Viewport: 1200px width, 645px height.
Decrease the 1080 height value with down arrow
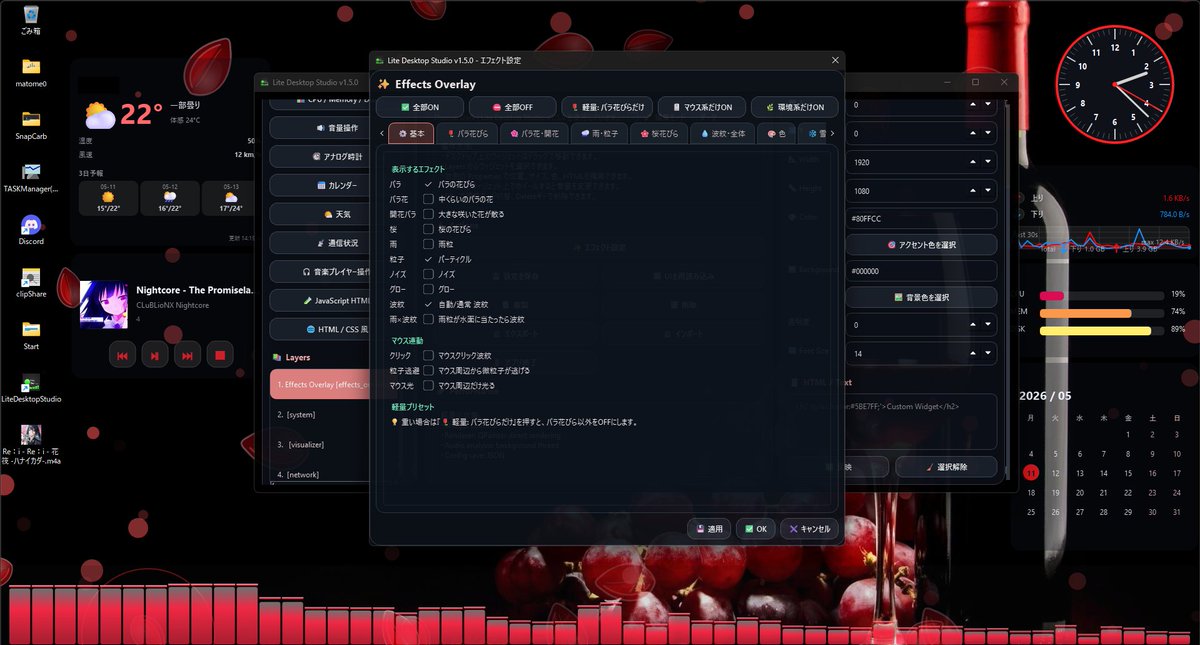click(988, 189)
